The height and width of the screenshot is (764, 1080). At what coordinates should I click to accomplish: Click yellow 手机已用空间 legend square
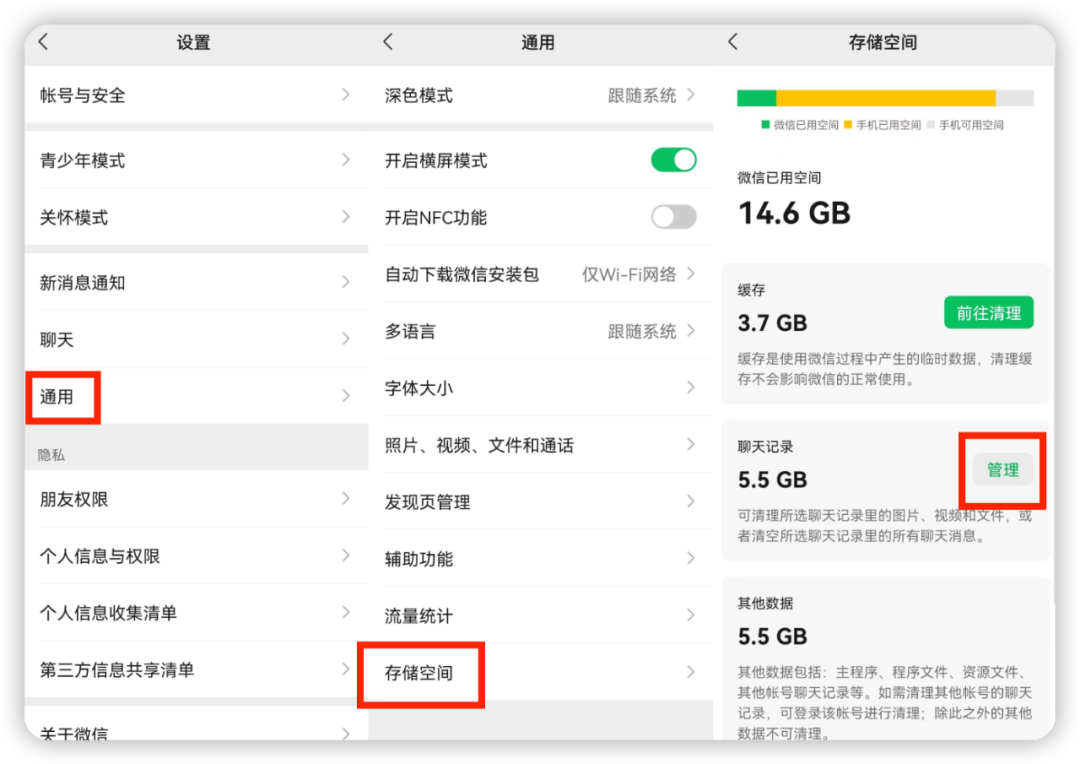tap(848, 125)
